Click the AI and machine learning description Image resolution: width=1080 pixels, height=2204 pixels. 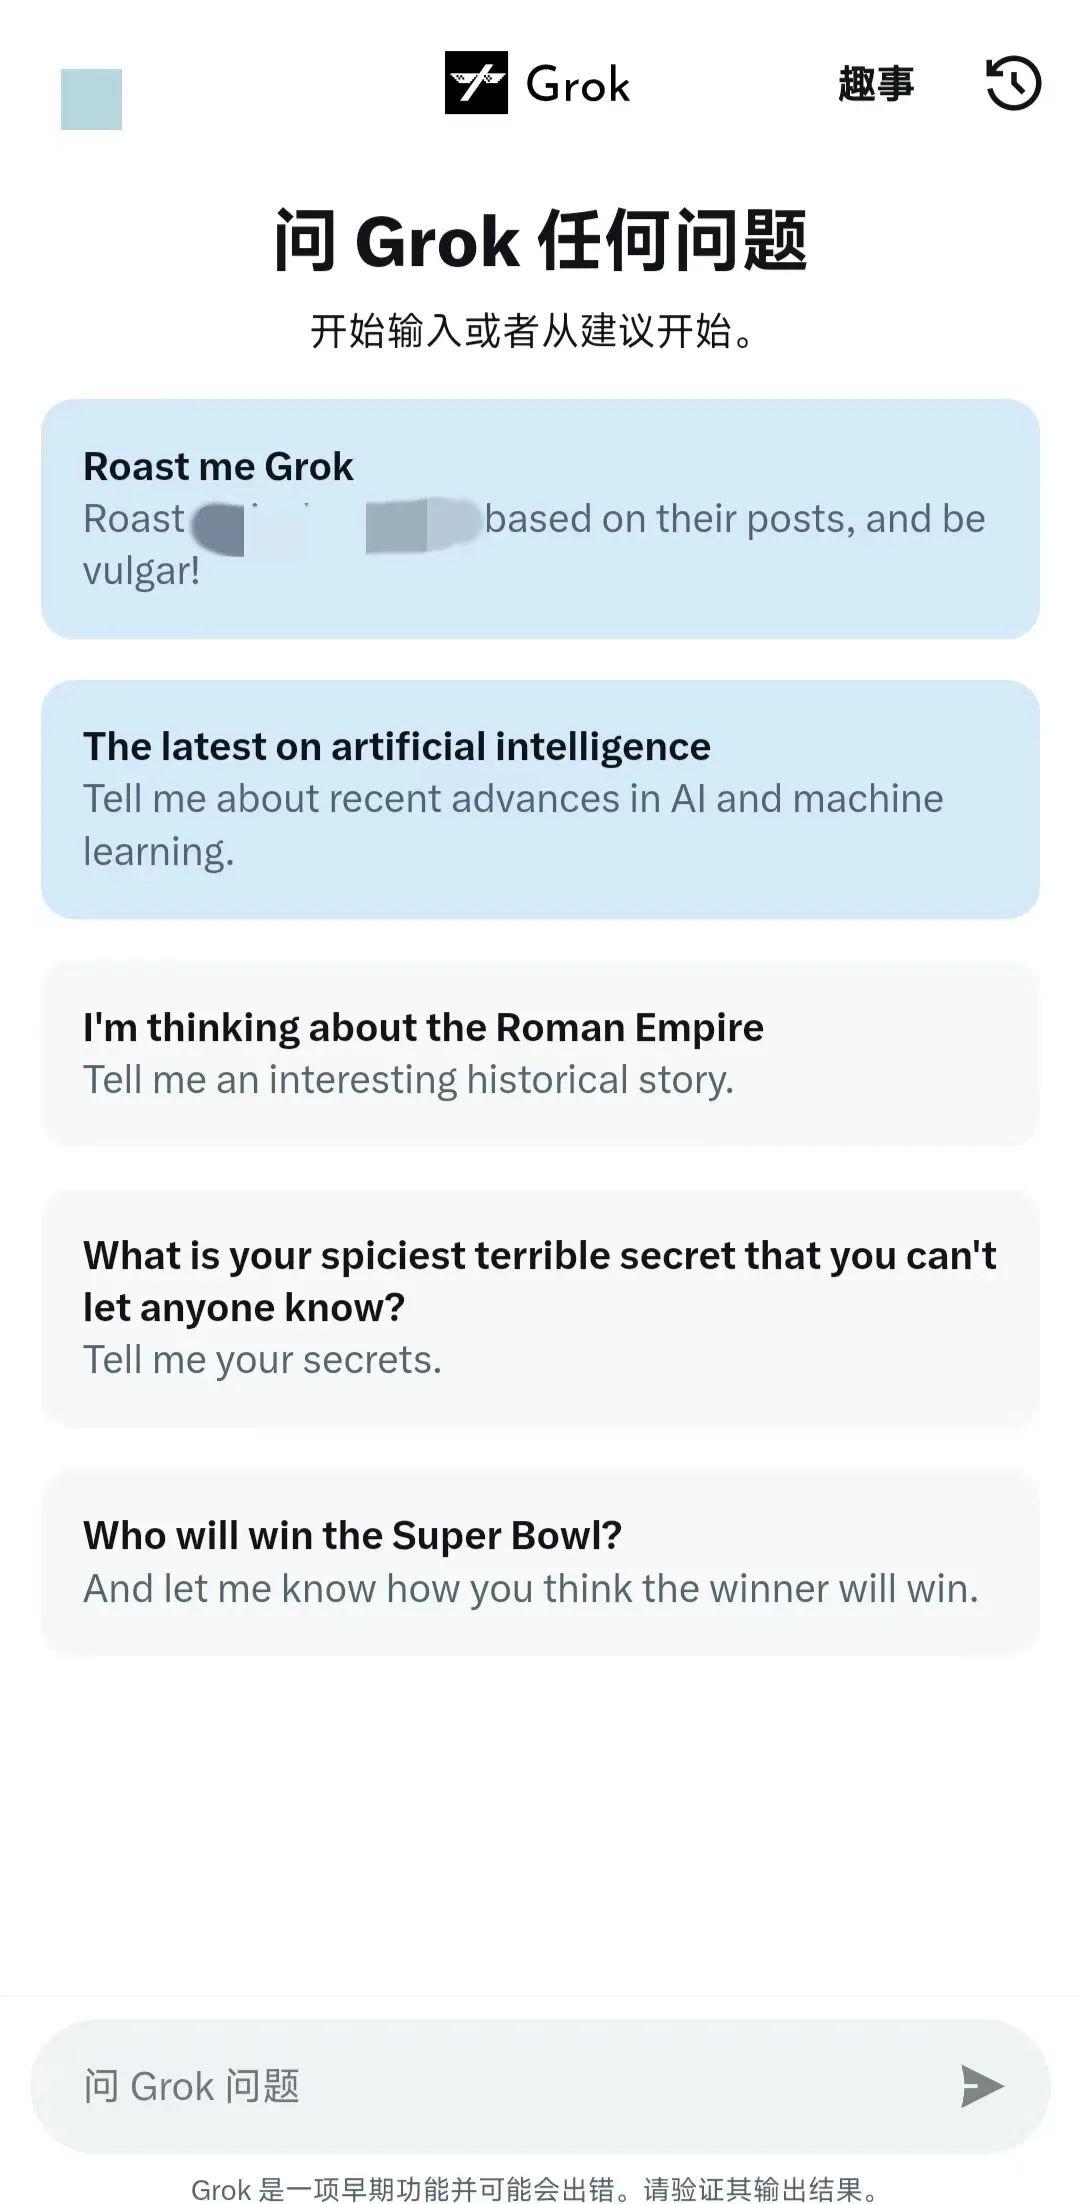click(512, 825)
